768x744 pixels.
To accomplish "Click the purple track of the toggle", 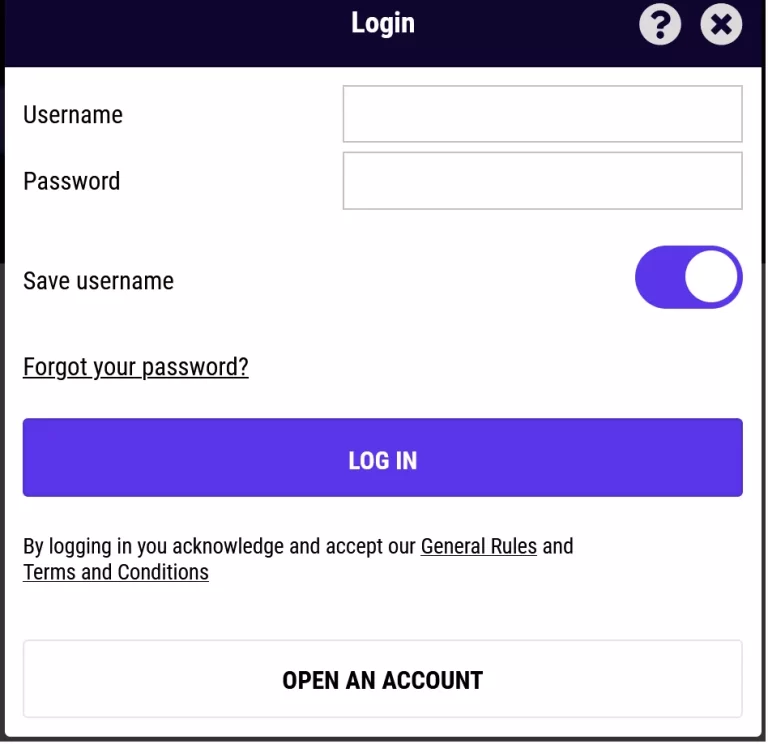I will click(658, 277).
